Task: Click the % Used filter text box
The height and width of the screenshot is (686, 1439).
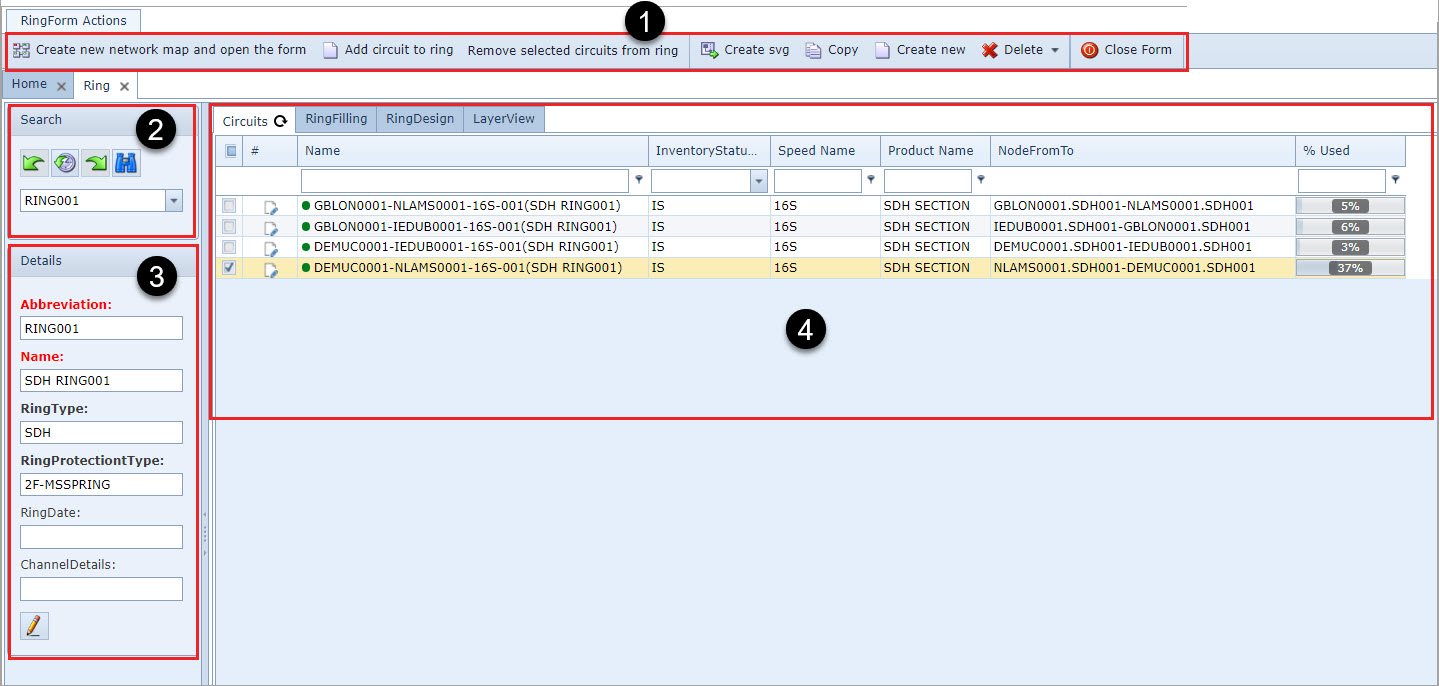Action: (1342, 181)
